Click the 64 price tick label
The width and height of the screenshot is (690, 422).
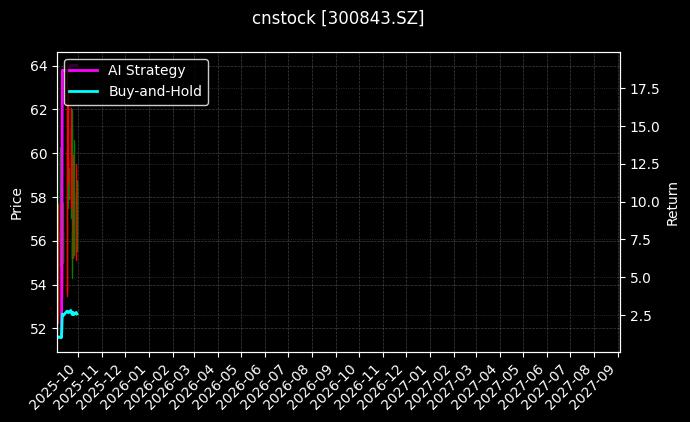(38, 66)
